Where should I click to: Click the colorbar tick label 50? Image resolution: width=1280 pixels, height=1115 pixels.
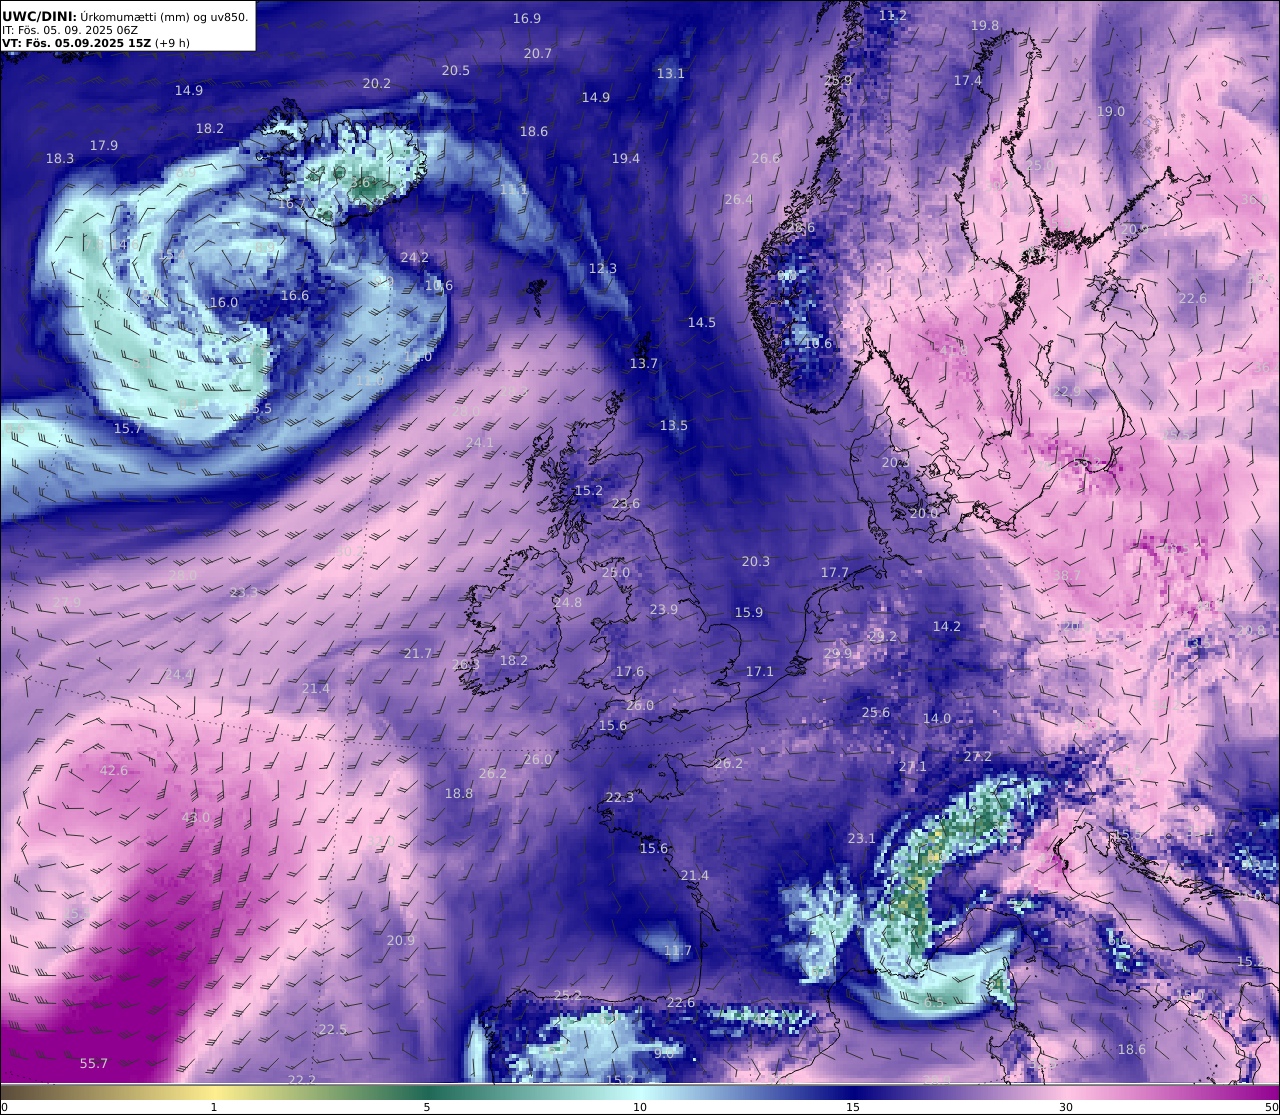coord(1271,1107)
